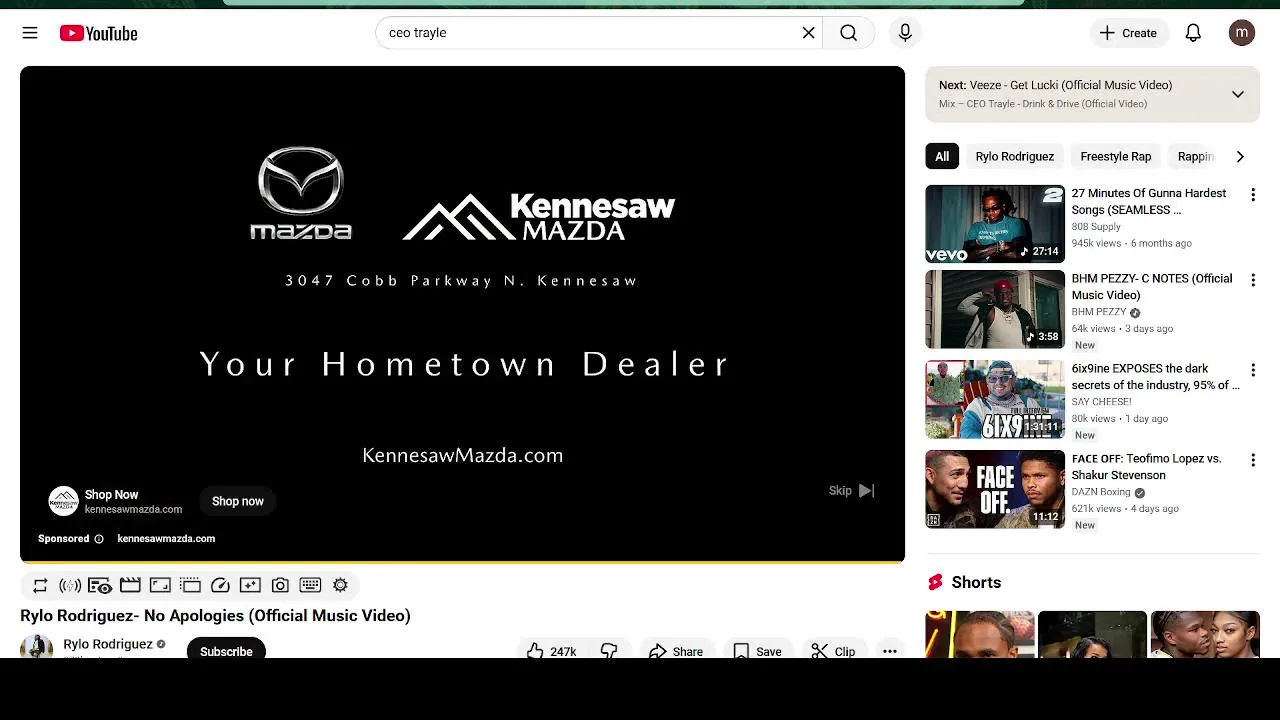
Task: Start voice search with microphone
Action: point(905,33)
